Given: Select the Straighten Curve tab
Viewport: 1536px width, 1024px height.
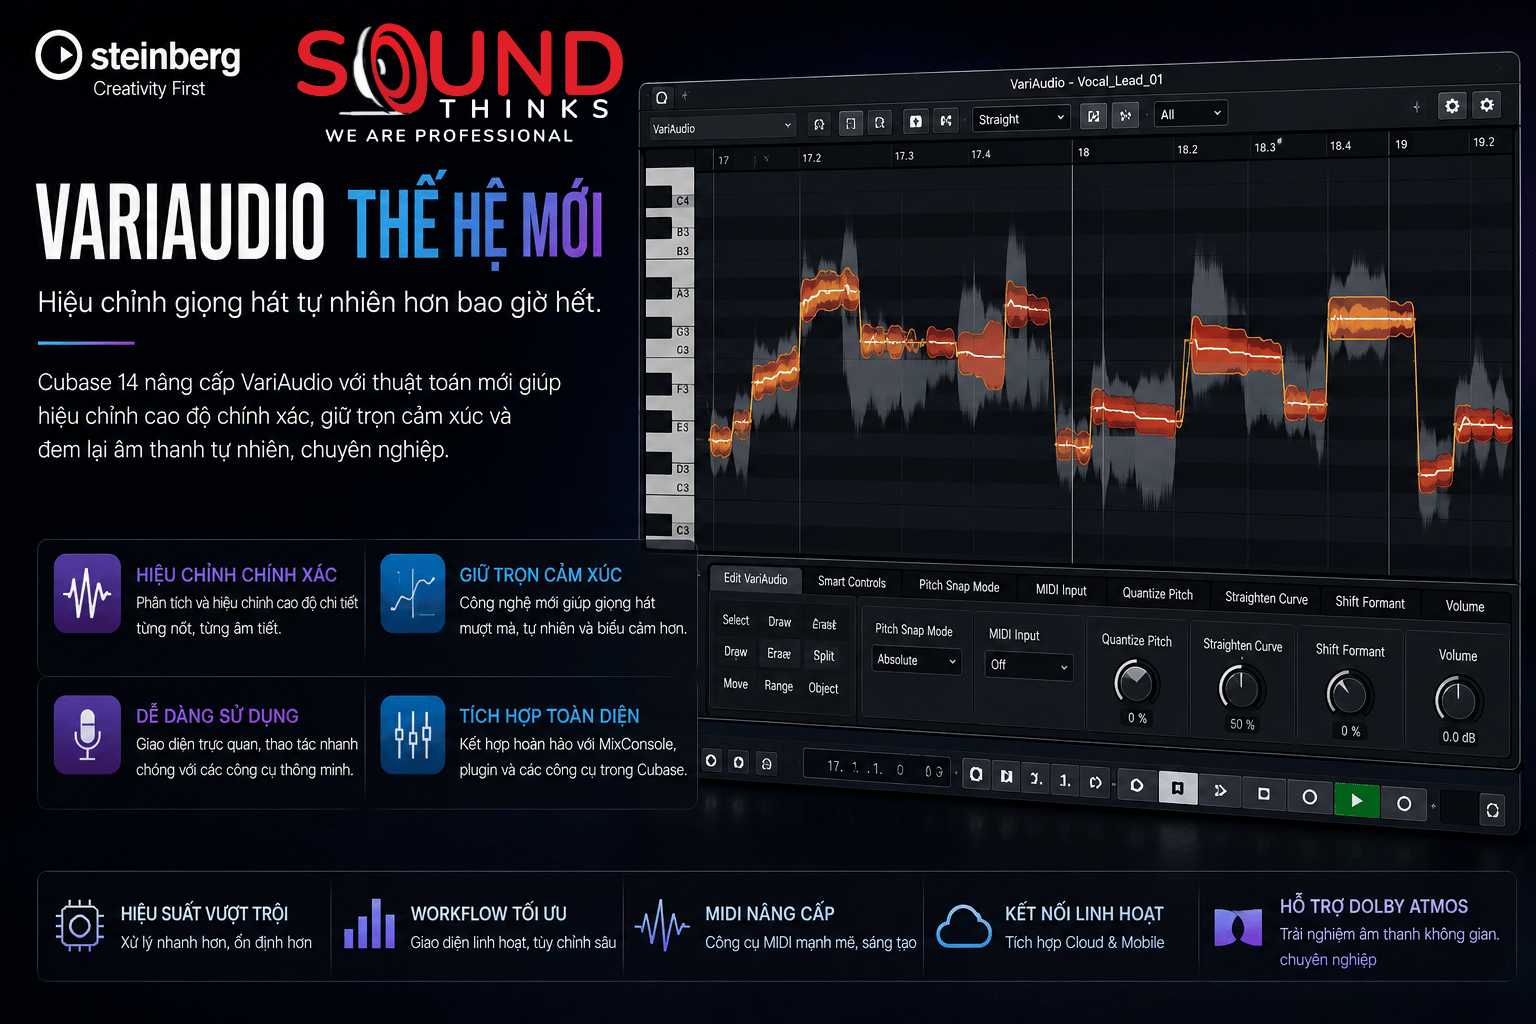Looking at the screenshot, I should point(1266,598).
